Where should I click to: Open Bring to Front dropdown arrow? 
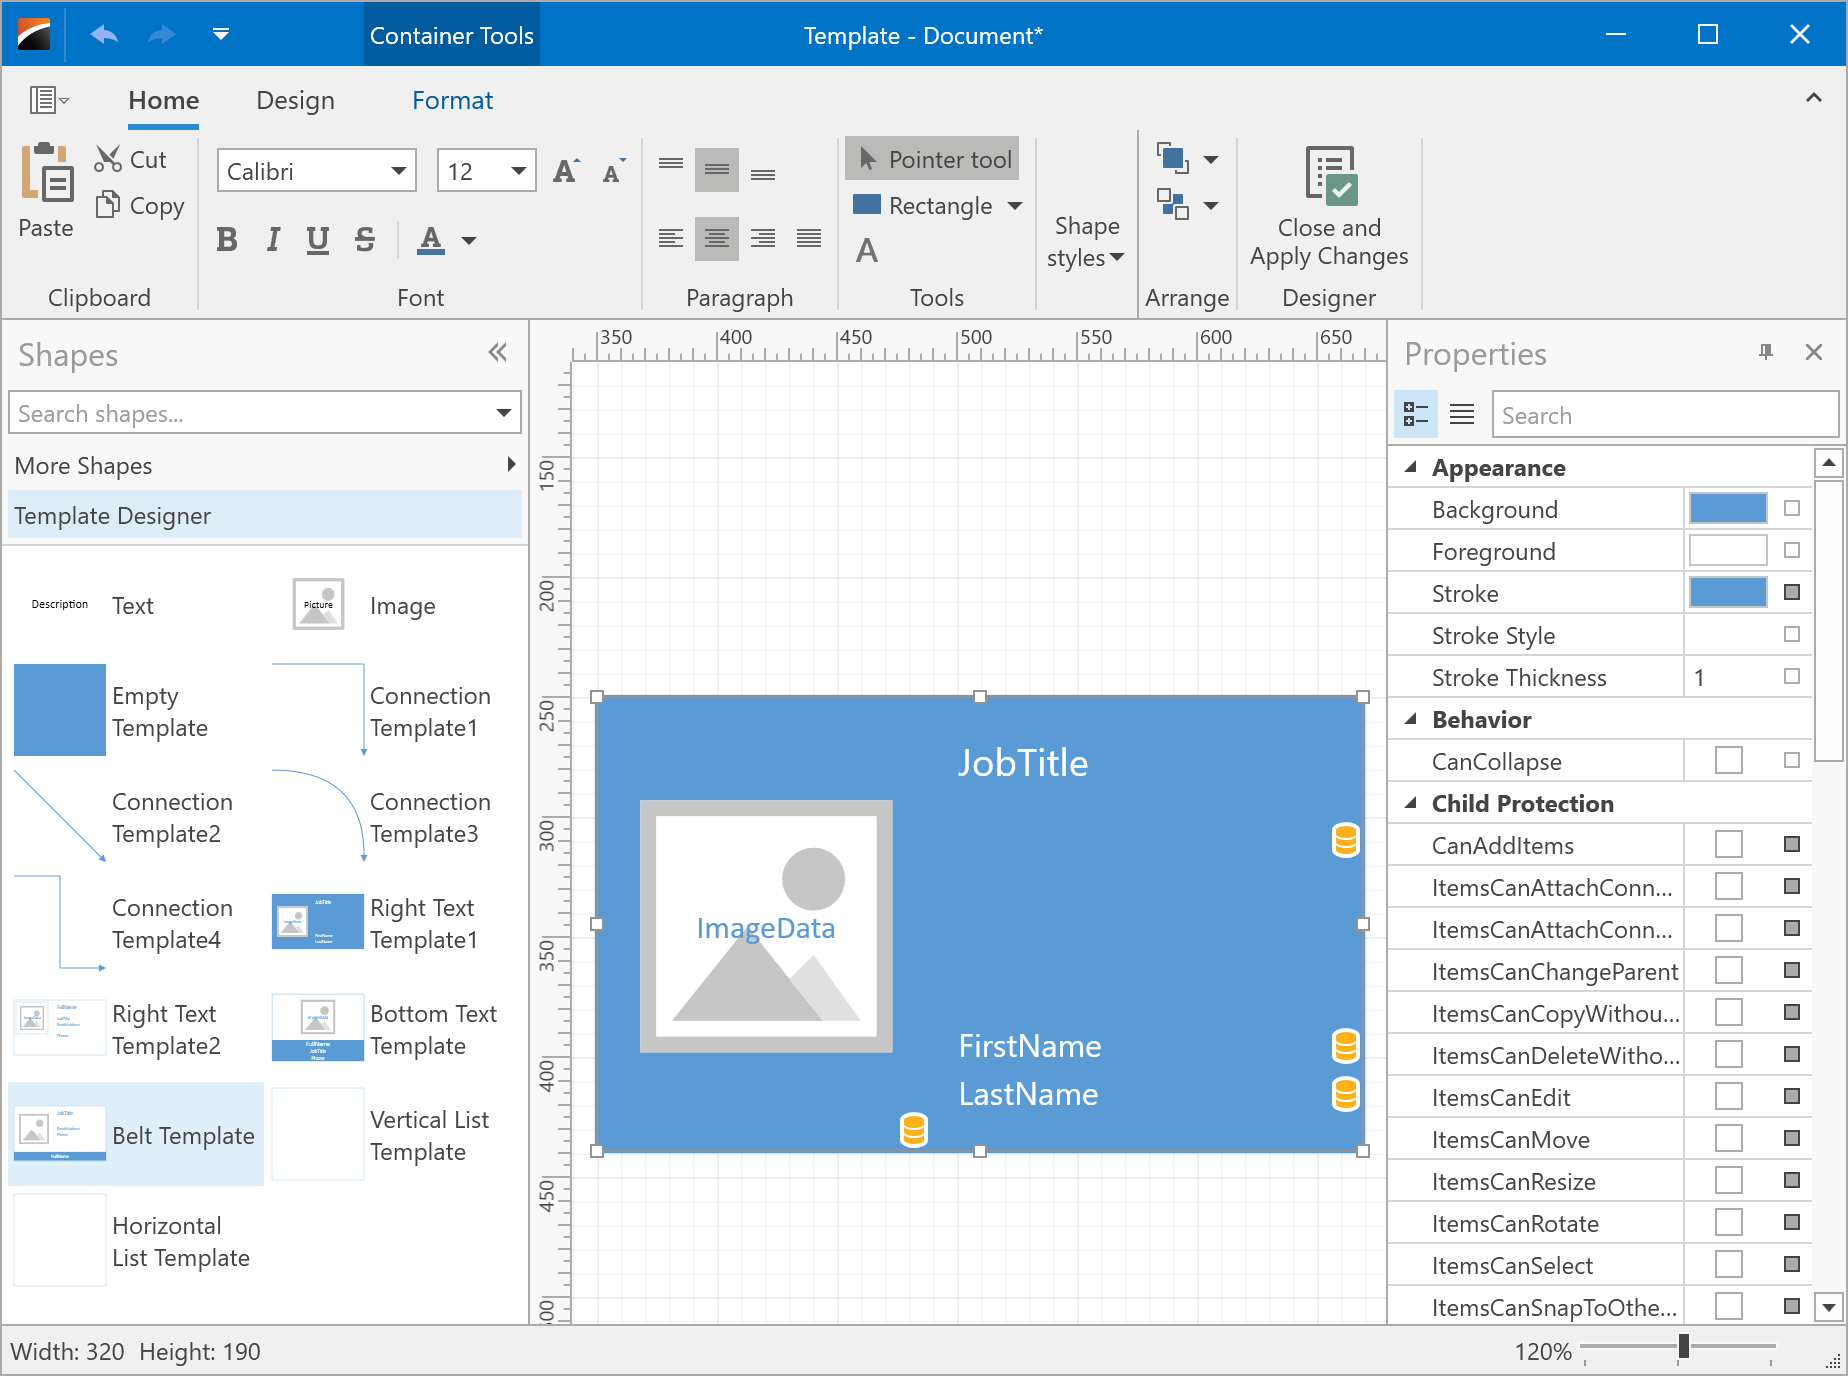(x=1211, y=159)
